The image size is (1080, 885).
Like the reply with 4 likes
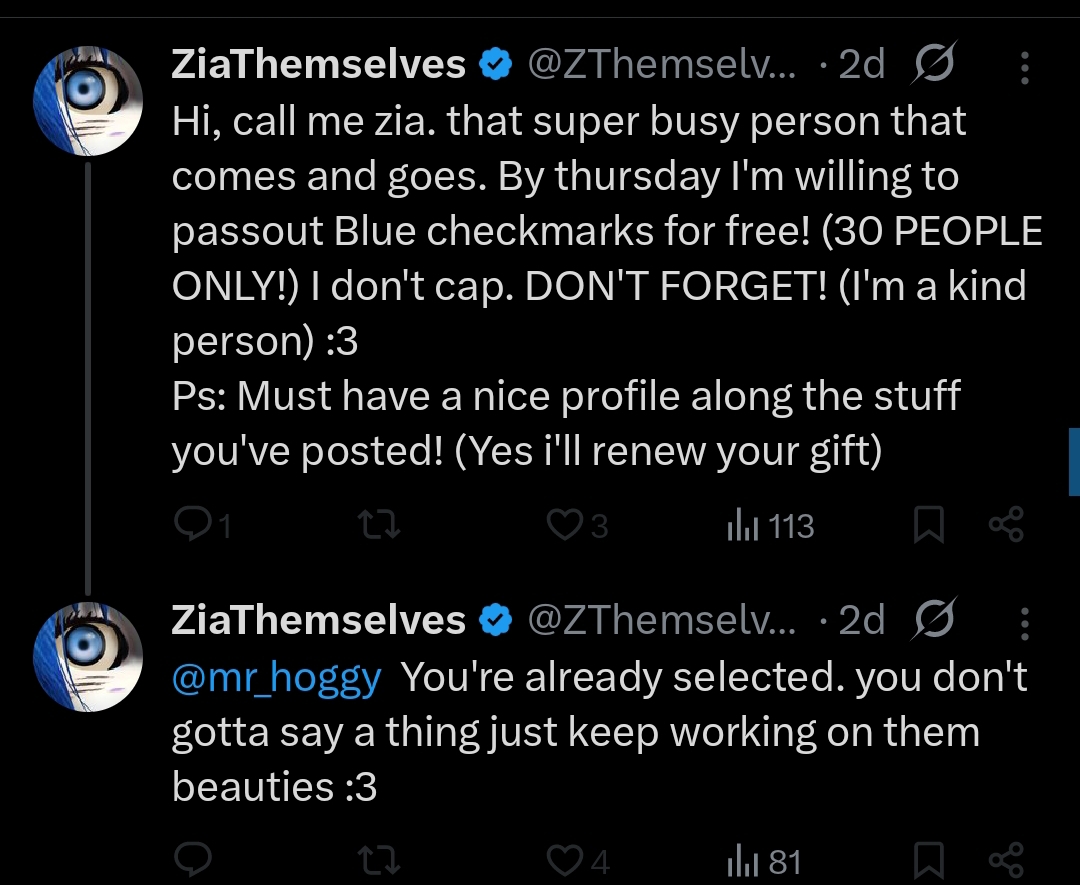tap(565, 860)
